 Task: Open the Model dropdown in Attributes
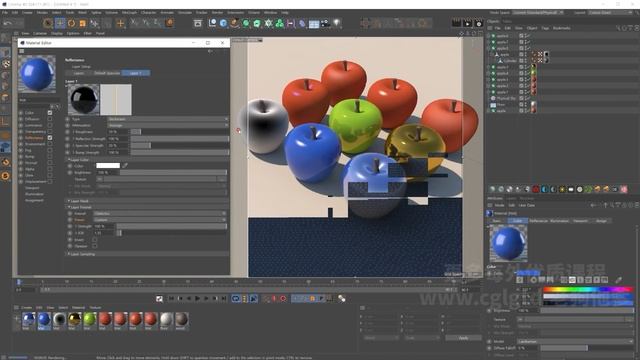pyautogui.click(x=575, y=341)
